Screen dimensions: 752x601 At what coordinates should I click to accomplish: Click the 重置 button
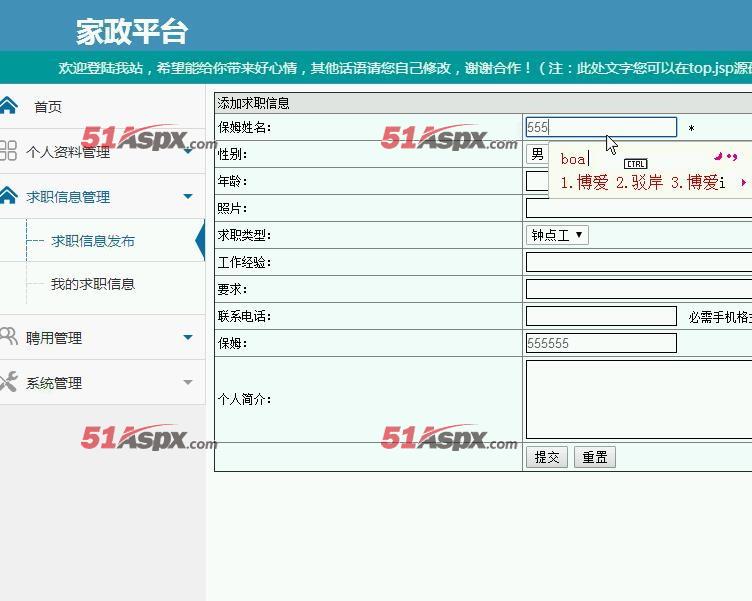(595, 457)
